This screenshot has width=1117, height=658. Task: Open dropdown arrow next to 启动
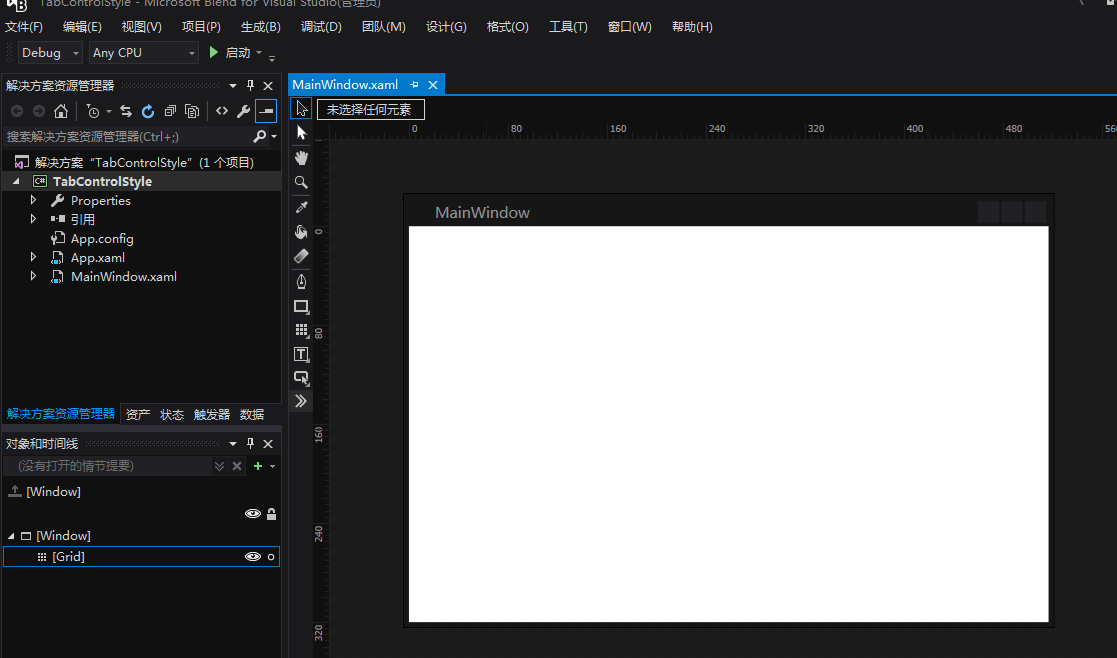click(259, 53)
